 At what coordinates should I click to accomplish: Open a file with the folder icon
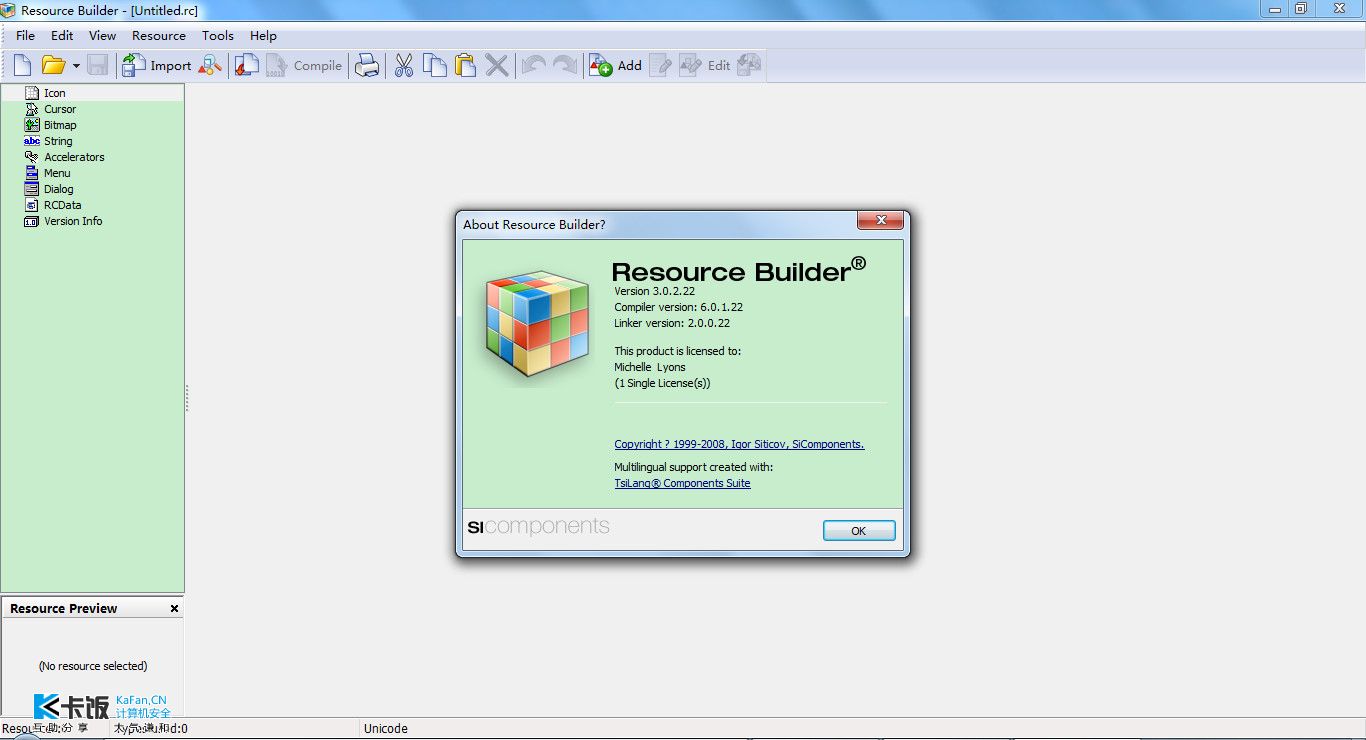tap(53, 66)
